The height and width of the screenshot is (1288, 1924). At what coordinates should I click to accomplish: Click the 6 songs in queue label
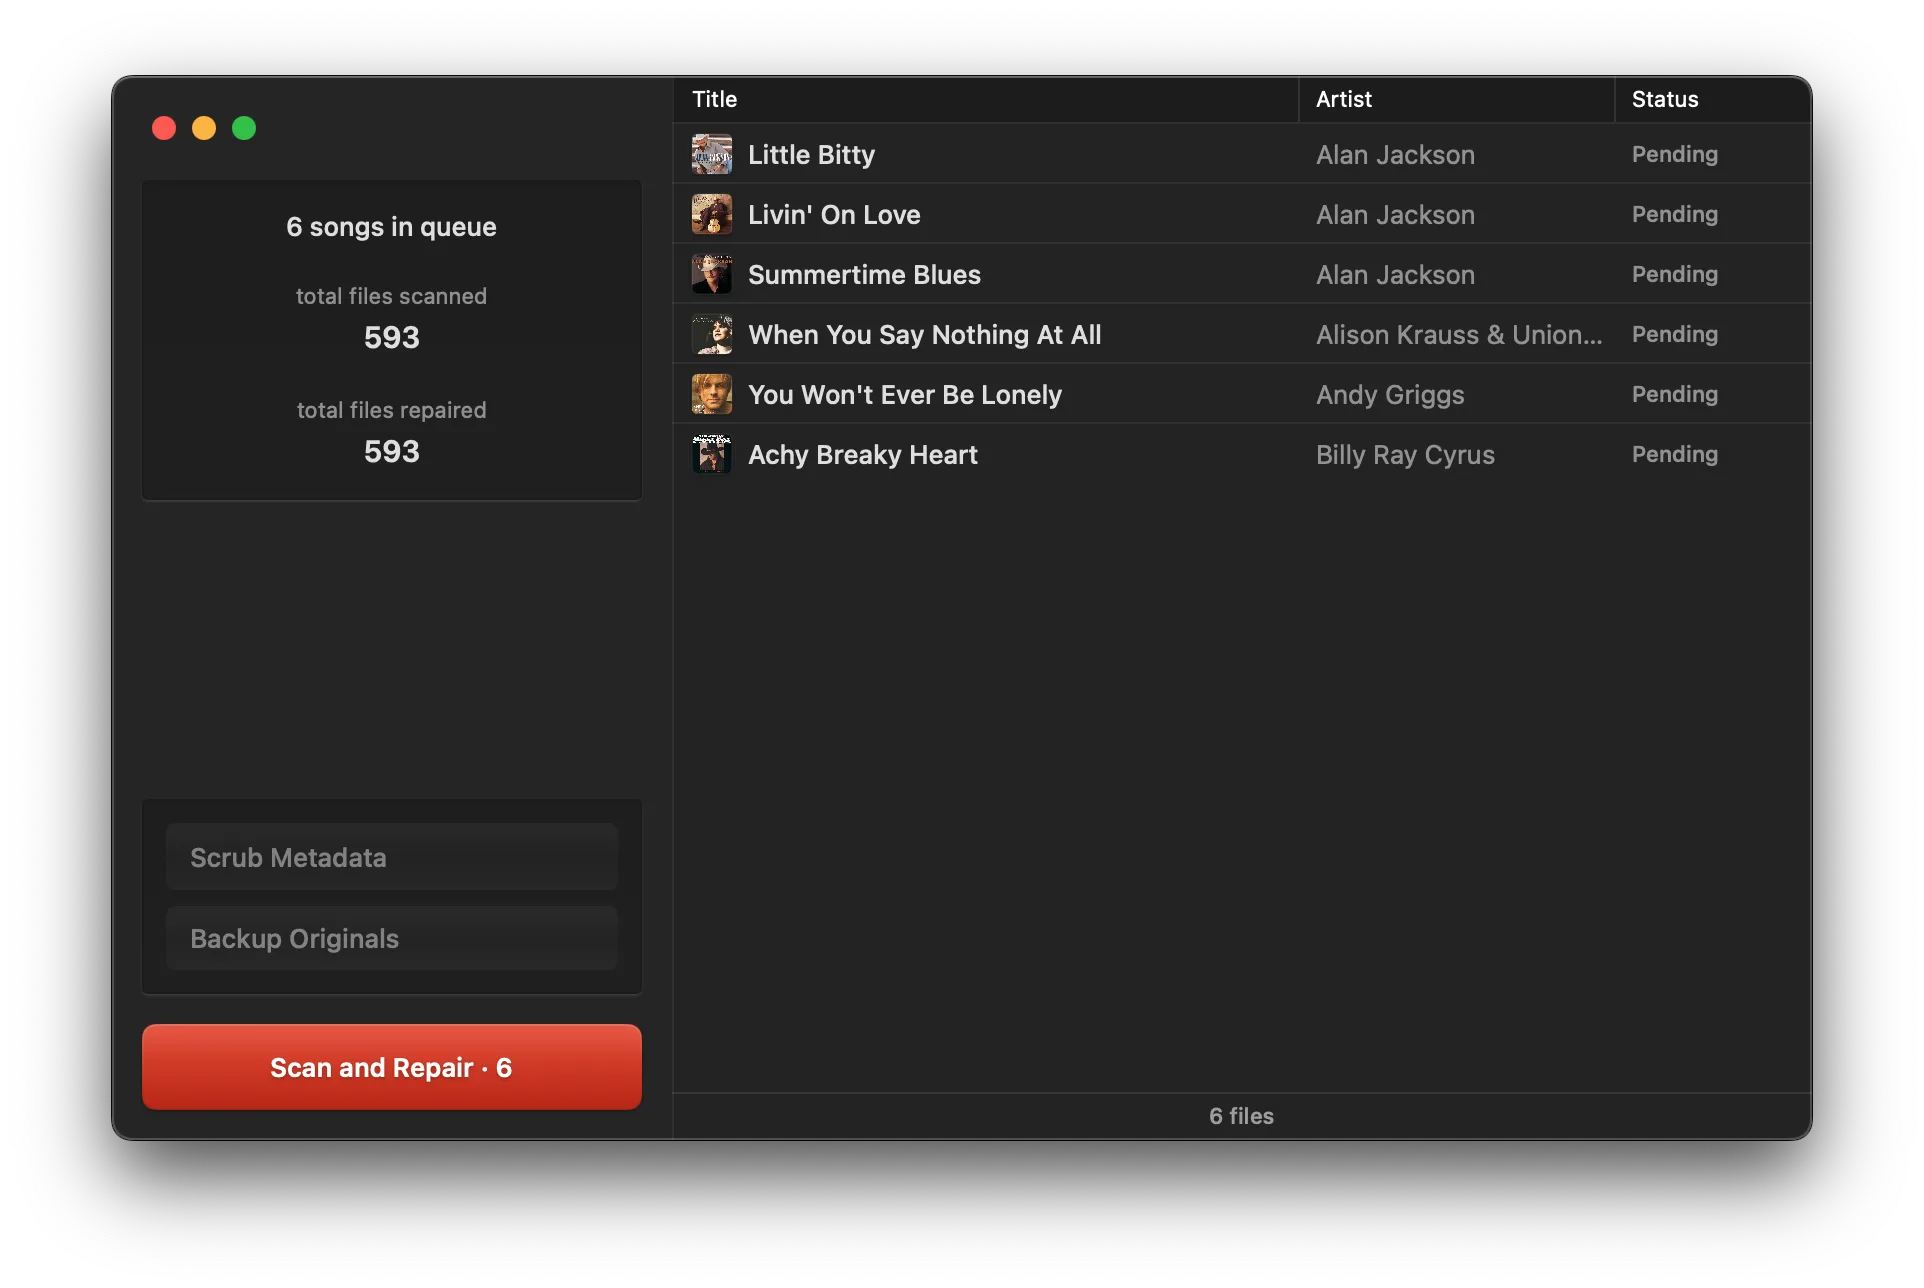(391, 227)
